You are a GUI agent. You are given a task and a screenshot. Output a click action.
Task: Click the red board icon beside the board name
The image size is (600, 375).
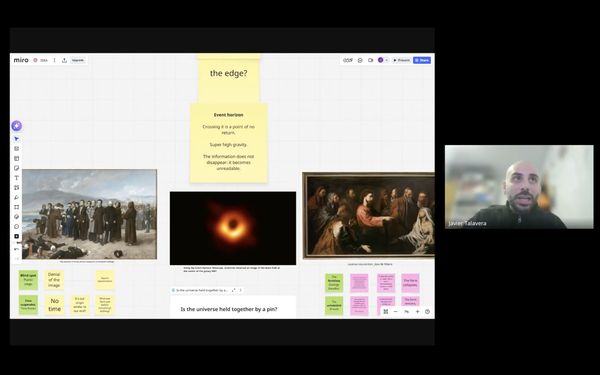click(36, 60)
